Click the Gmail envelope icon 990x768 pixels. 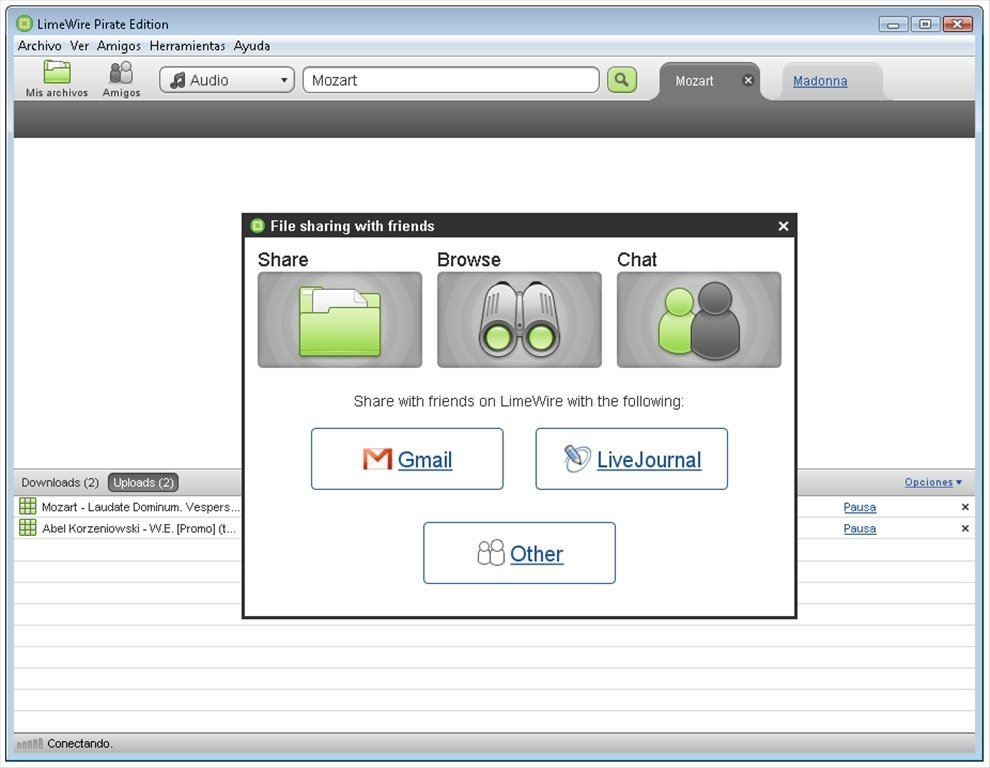click(x=378, y=459)
